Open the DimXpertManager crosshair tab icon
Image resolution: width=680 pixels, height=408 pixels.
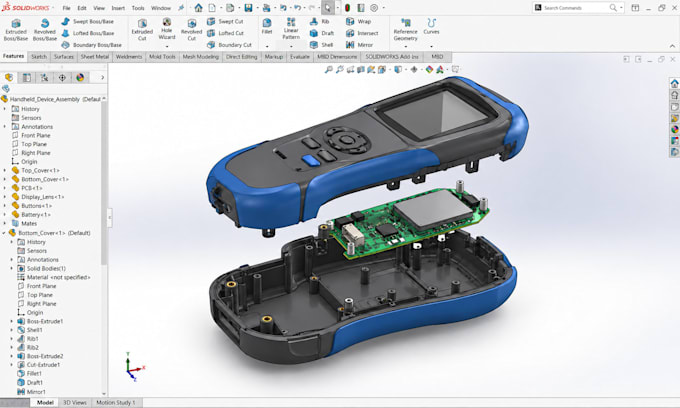click(x=62, y=78)
